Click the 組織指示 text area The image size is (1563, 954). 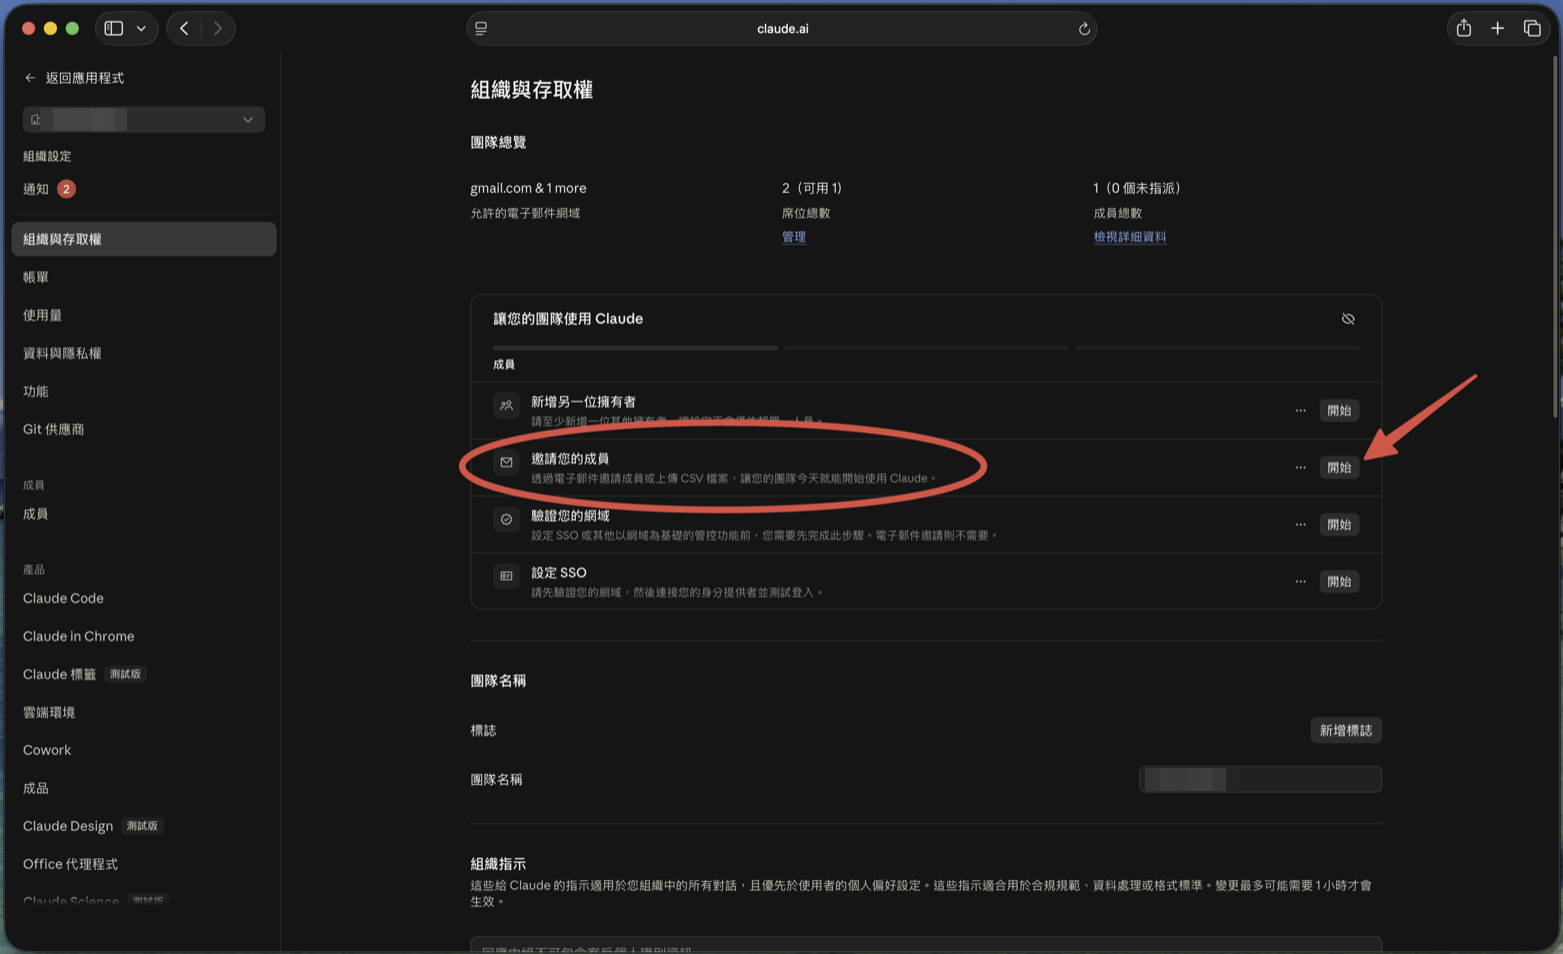click(x=926, y=945)
